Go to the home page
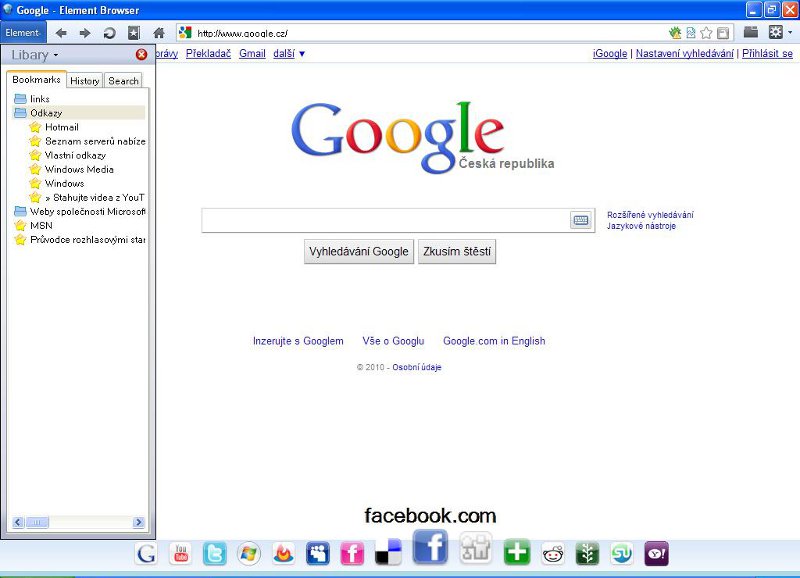Image resolution: width=800 pixels, height=578 pixels. [x=159, y=34]
